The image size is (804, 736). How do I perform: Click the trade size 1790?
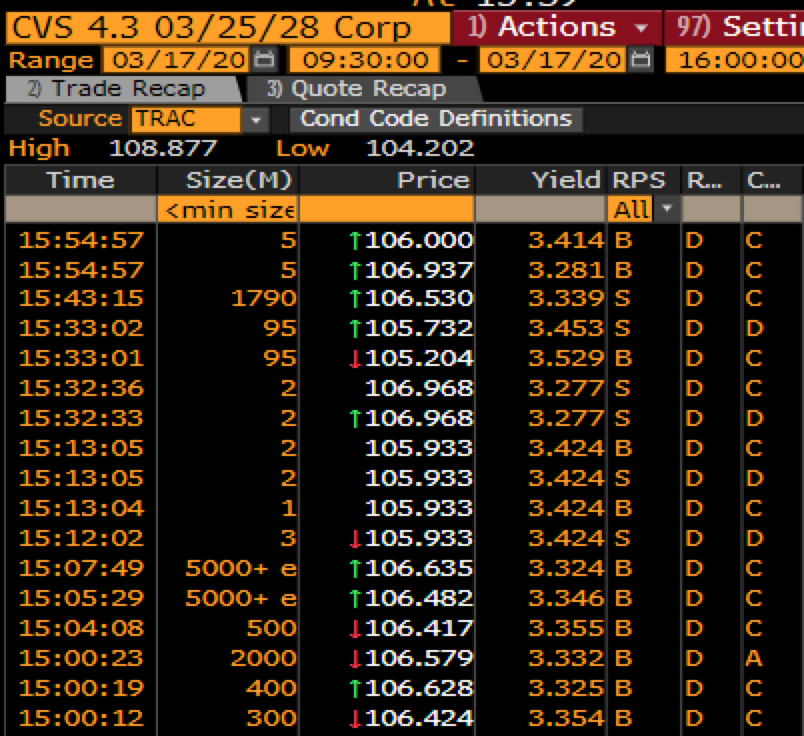point(264,299)
